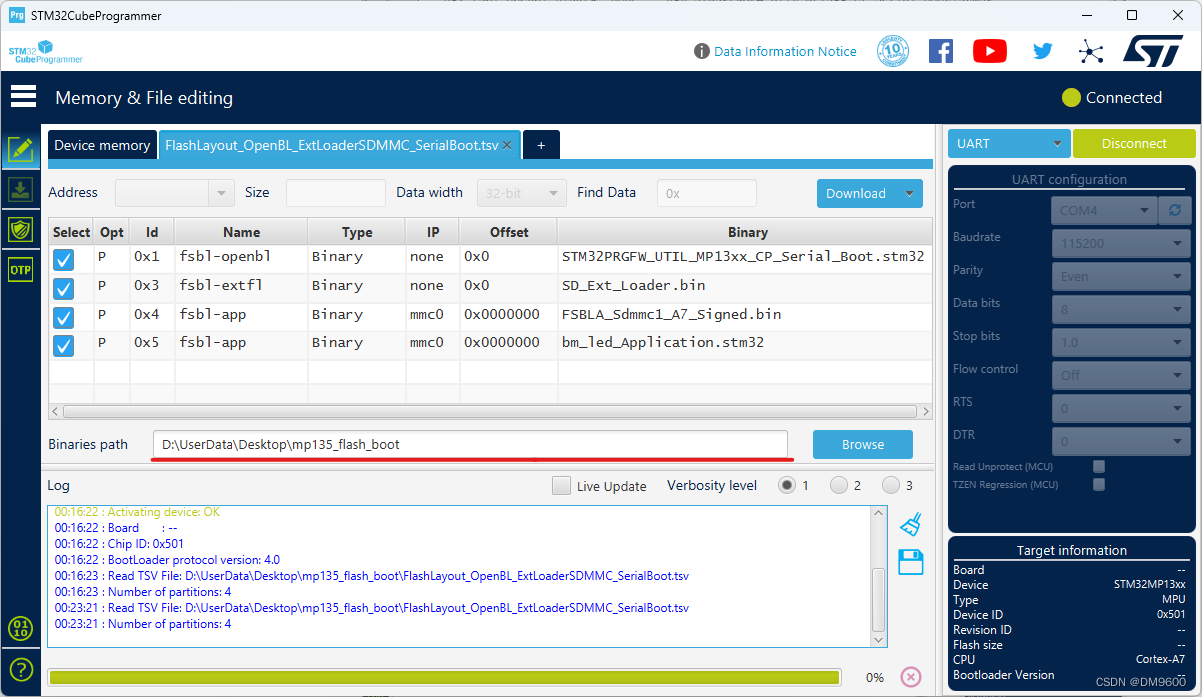The image size is (1202, 697).
Task: Open the DTR dropdown
Action: pos(1120,441)
